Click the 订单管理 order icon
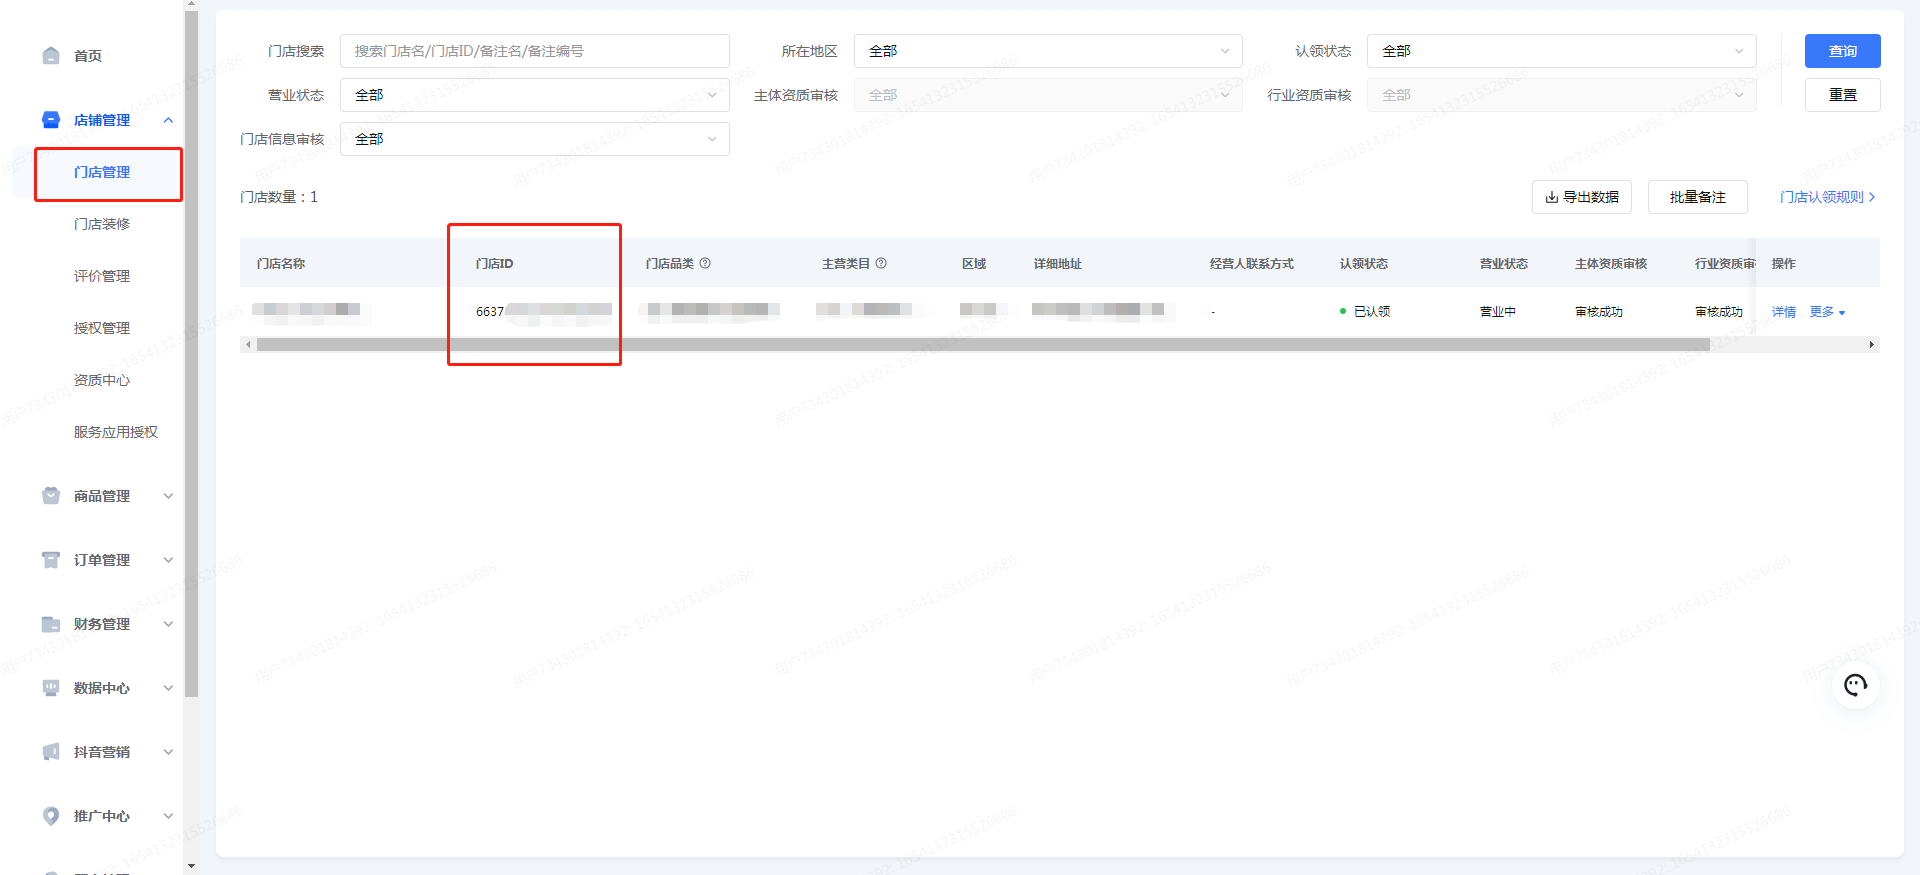This screenshot has height=875, width=1920. [x=51, y=560]
